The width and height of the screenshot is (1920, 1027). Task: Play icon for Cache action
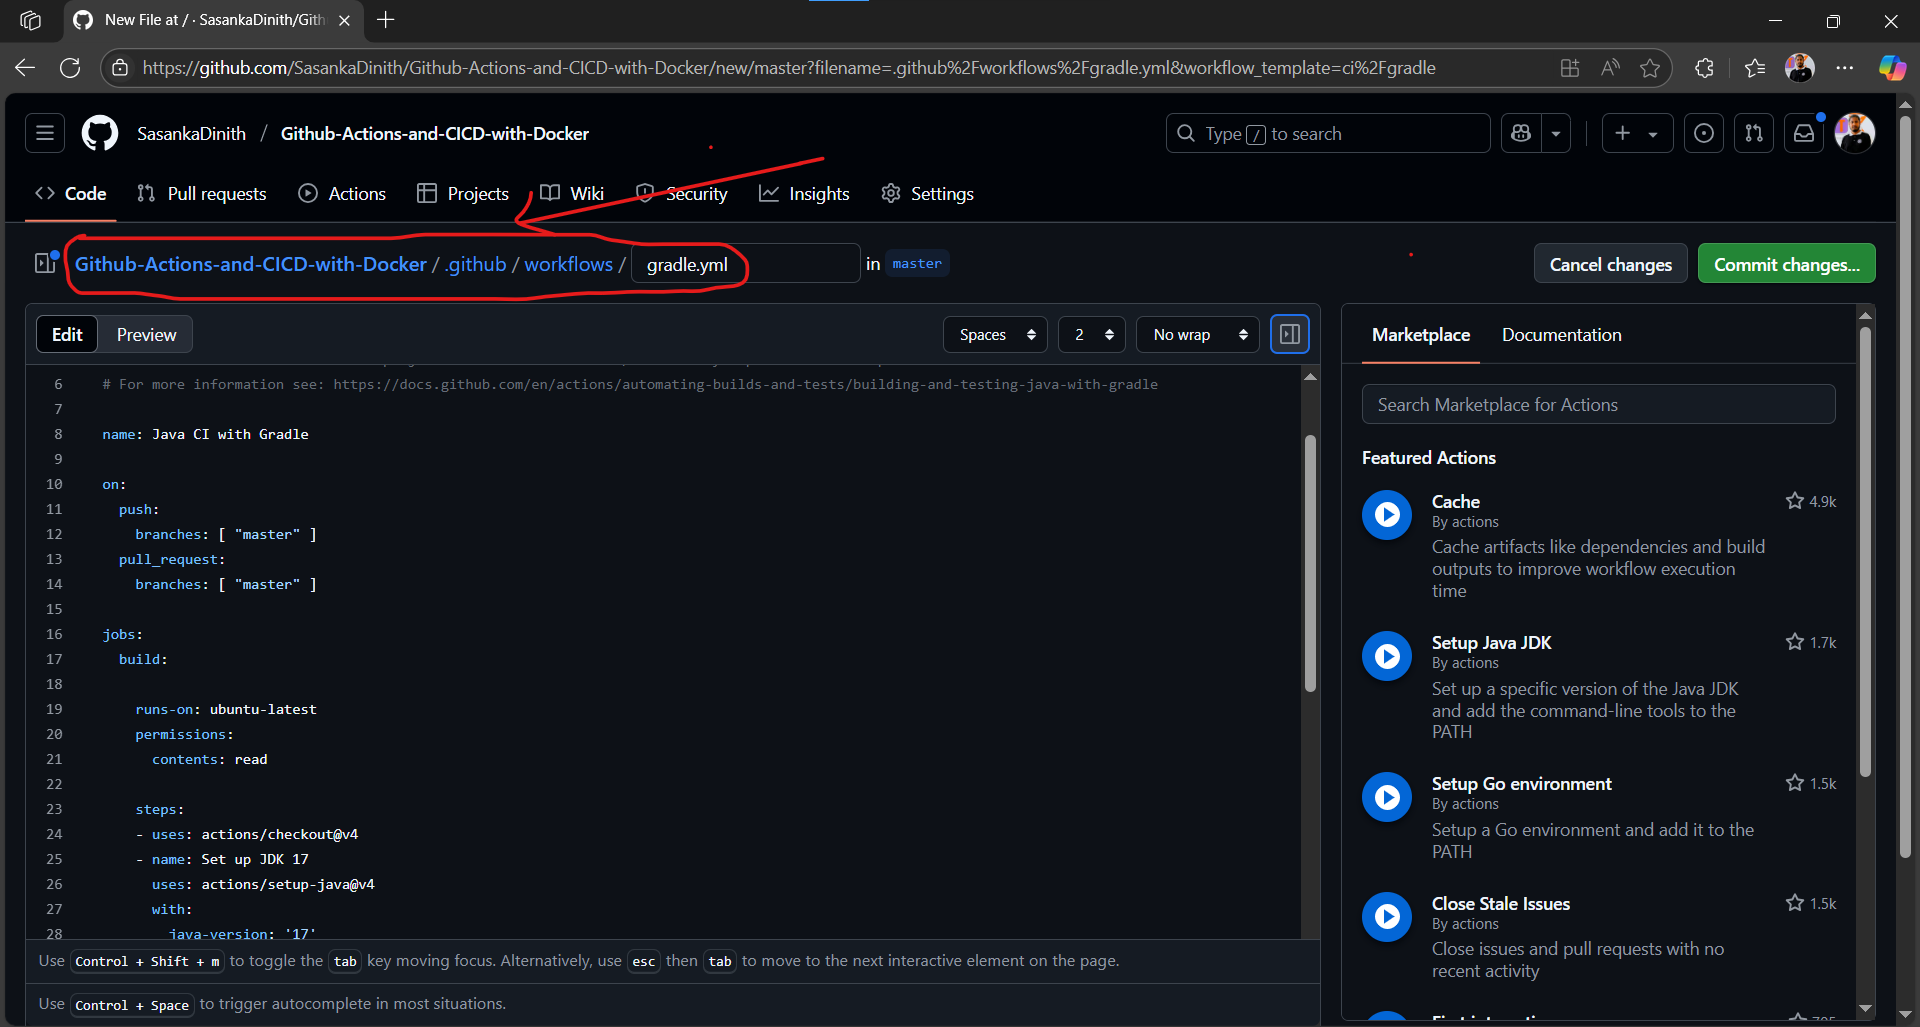coord(1387,514)
